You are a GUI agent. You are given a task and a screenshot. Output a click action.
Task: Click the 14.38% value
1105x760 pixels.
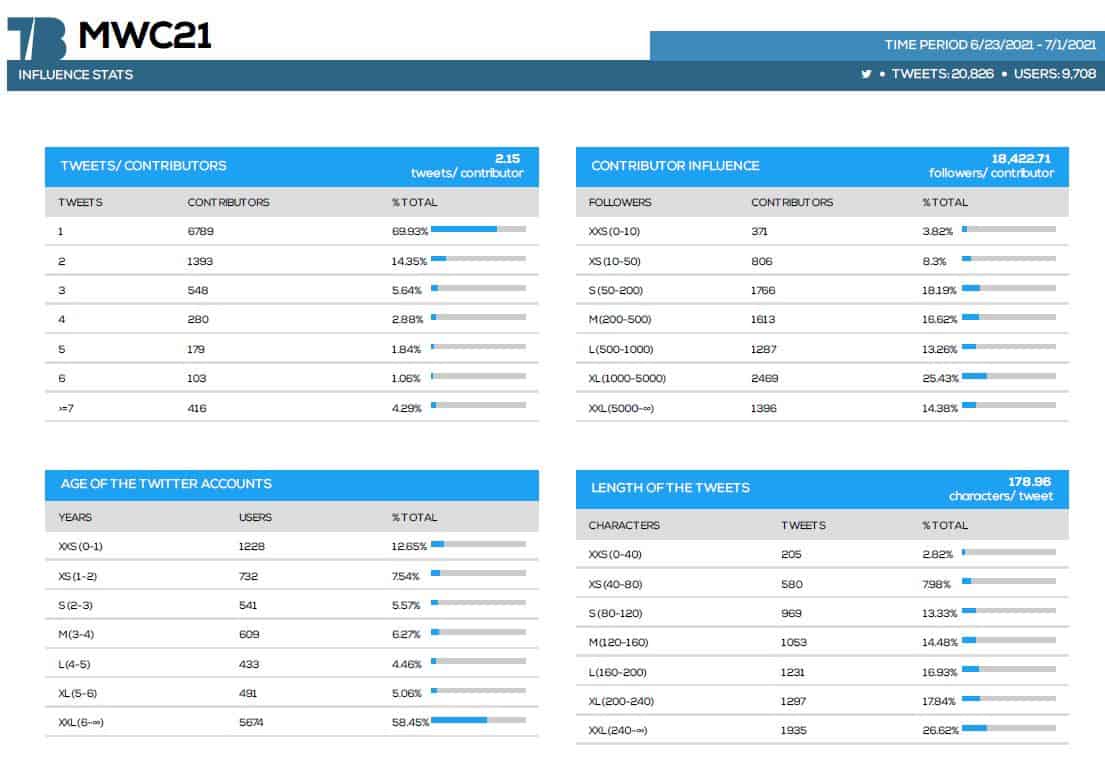point(939,408)
